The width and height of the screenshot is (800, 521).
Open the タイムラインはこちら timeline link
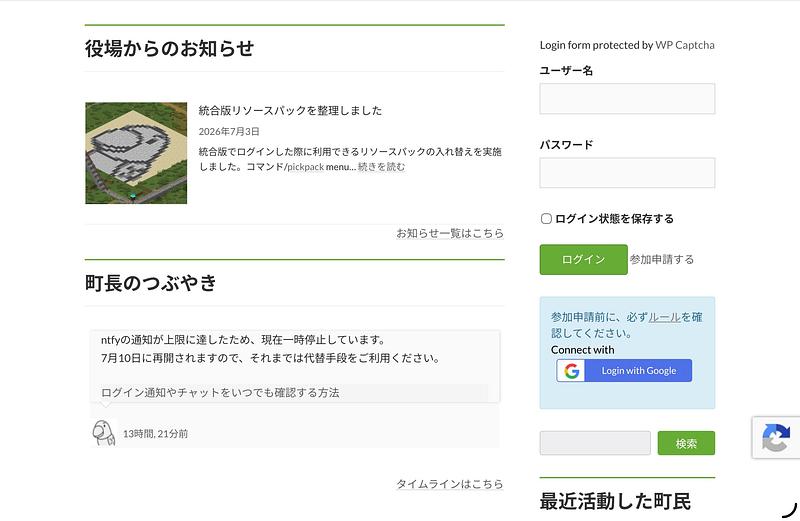click(x=450, y=484)
